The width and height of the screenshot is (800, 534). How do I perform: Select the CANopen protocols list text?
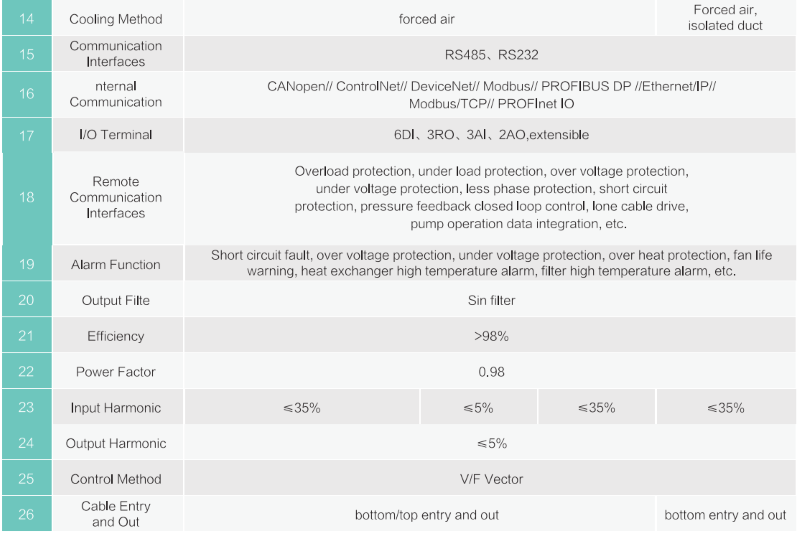coord(491,95)
